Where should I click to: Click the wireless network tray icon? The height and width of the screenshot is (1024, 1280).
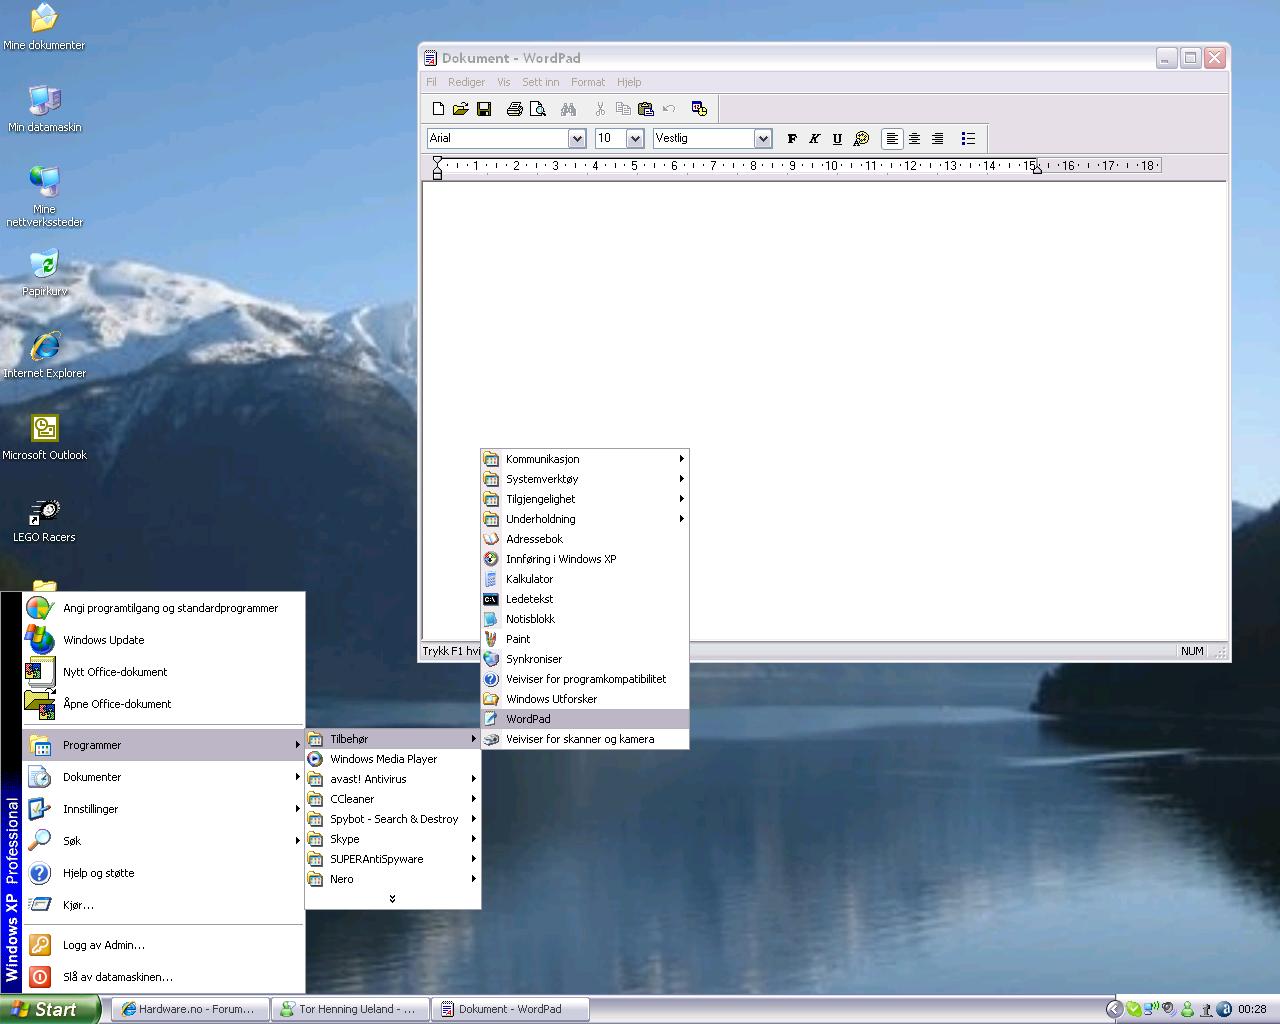click(1151, 1008)
